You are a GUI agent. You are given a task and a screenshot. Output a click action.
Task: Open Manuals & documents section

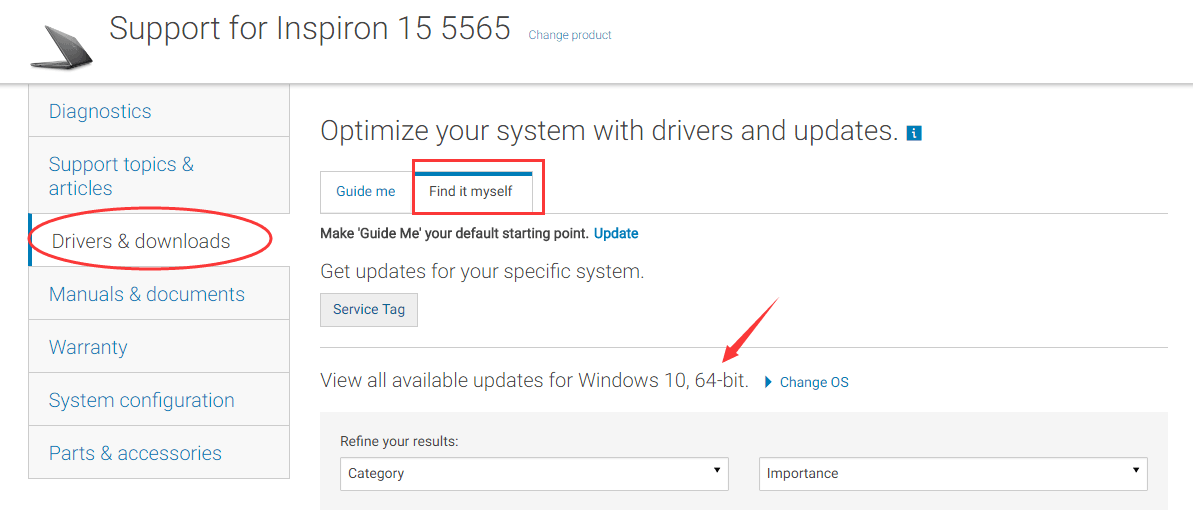159,294
